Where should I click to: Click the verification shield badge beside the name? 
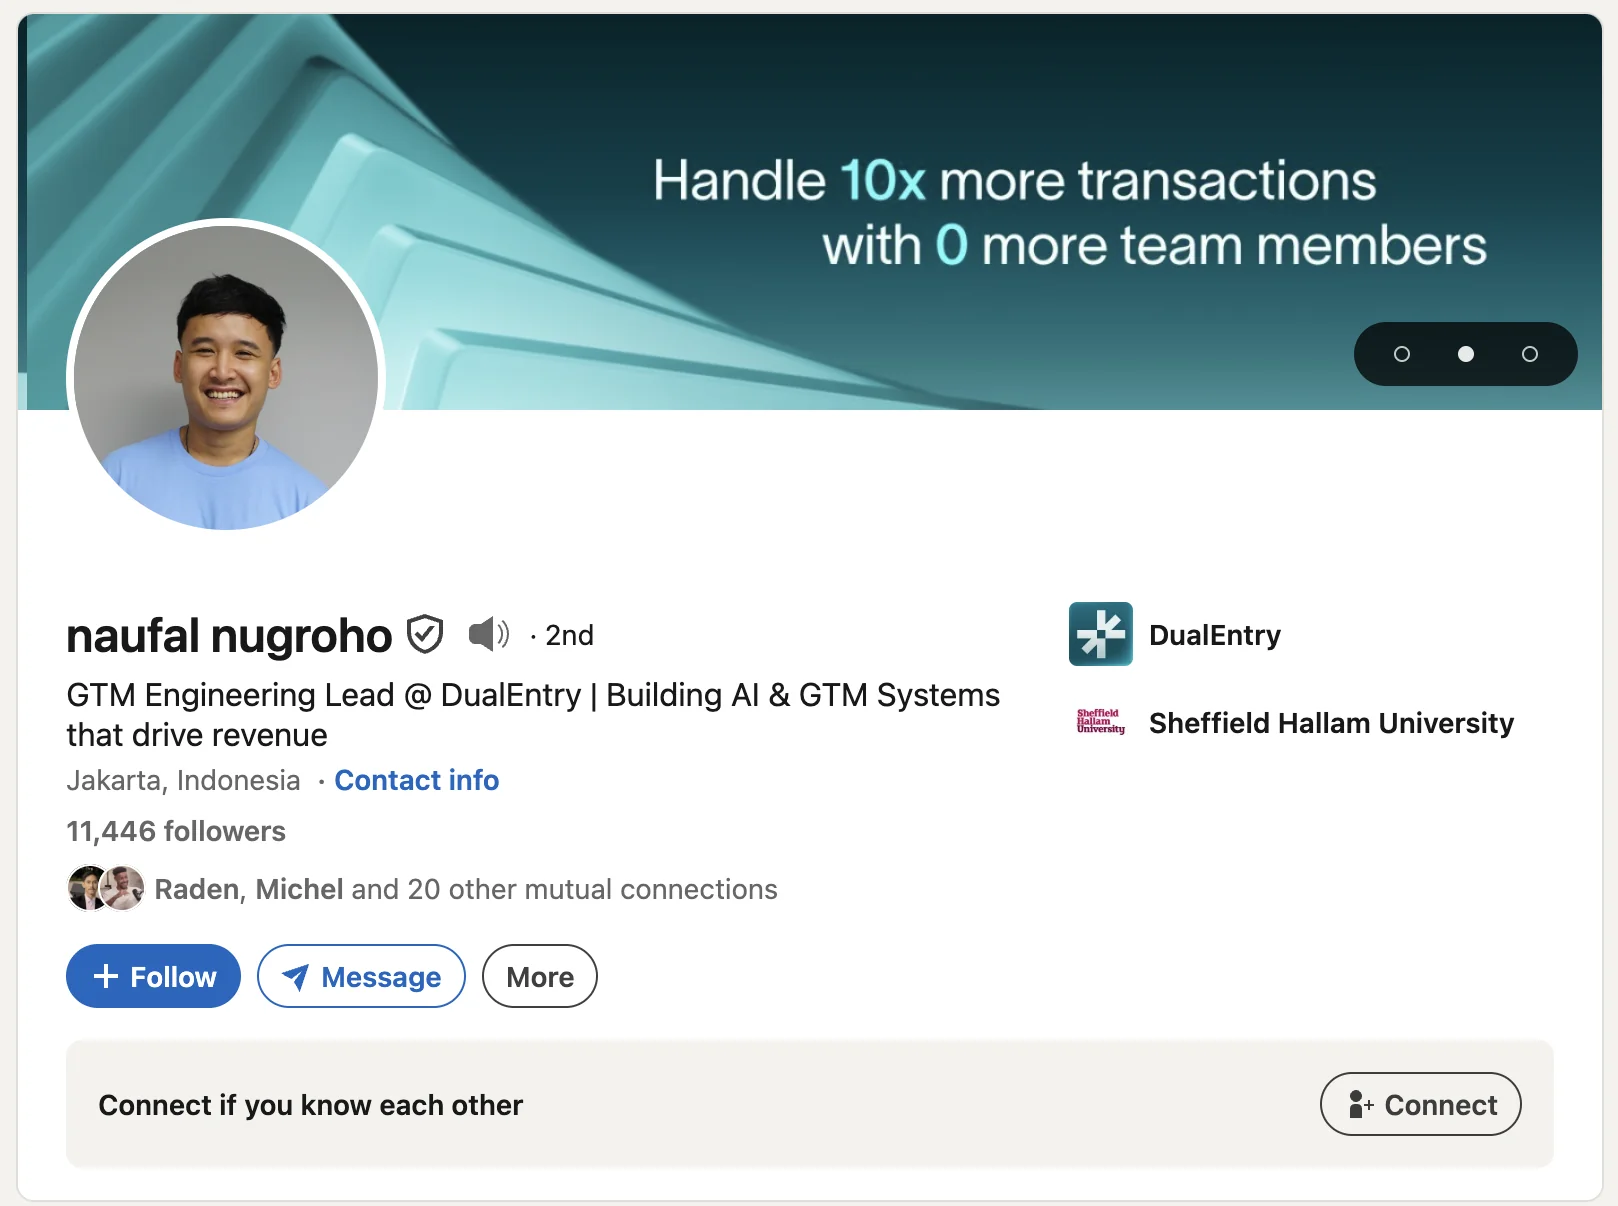point(425,635)
